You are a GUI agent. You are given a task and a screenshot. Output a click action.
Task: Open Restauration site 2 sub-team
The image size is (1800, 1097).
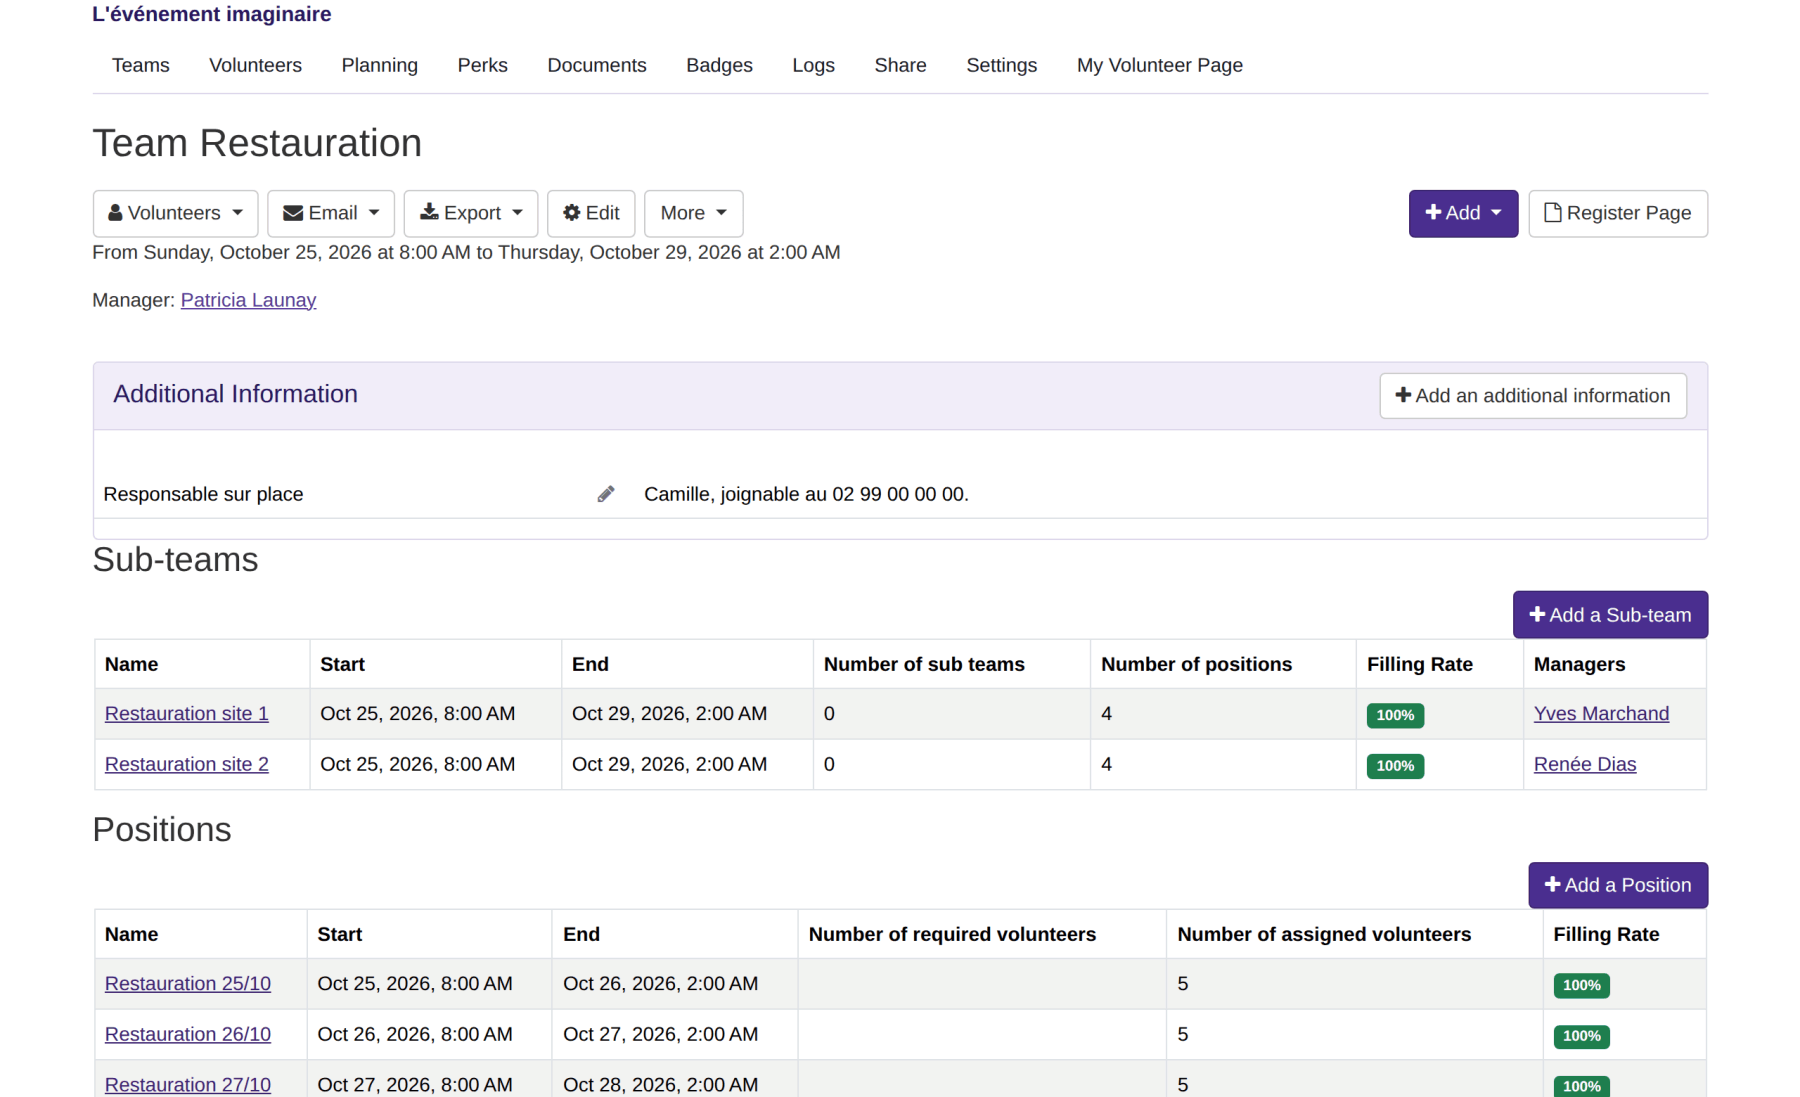pos(187,764)
